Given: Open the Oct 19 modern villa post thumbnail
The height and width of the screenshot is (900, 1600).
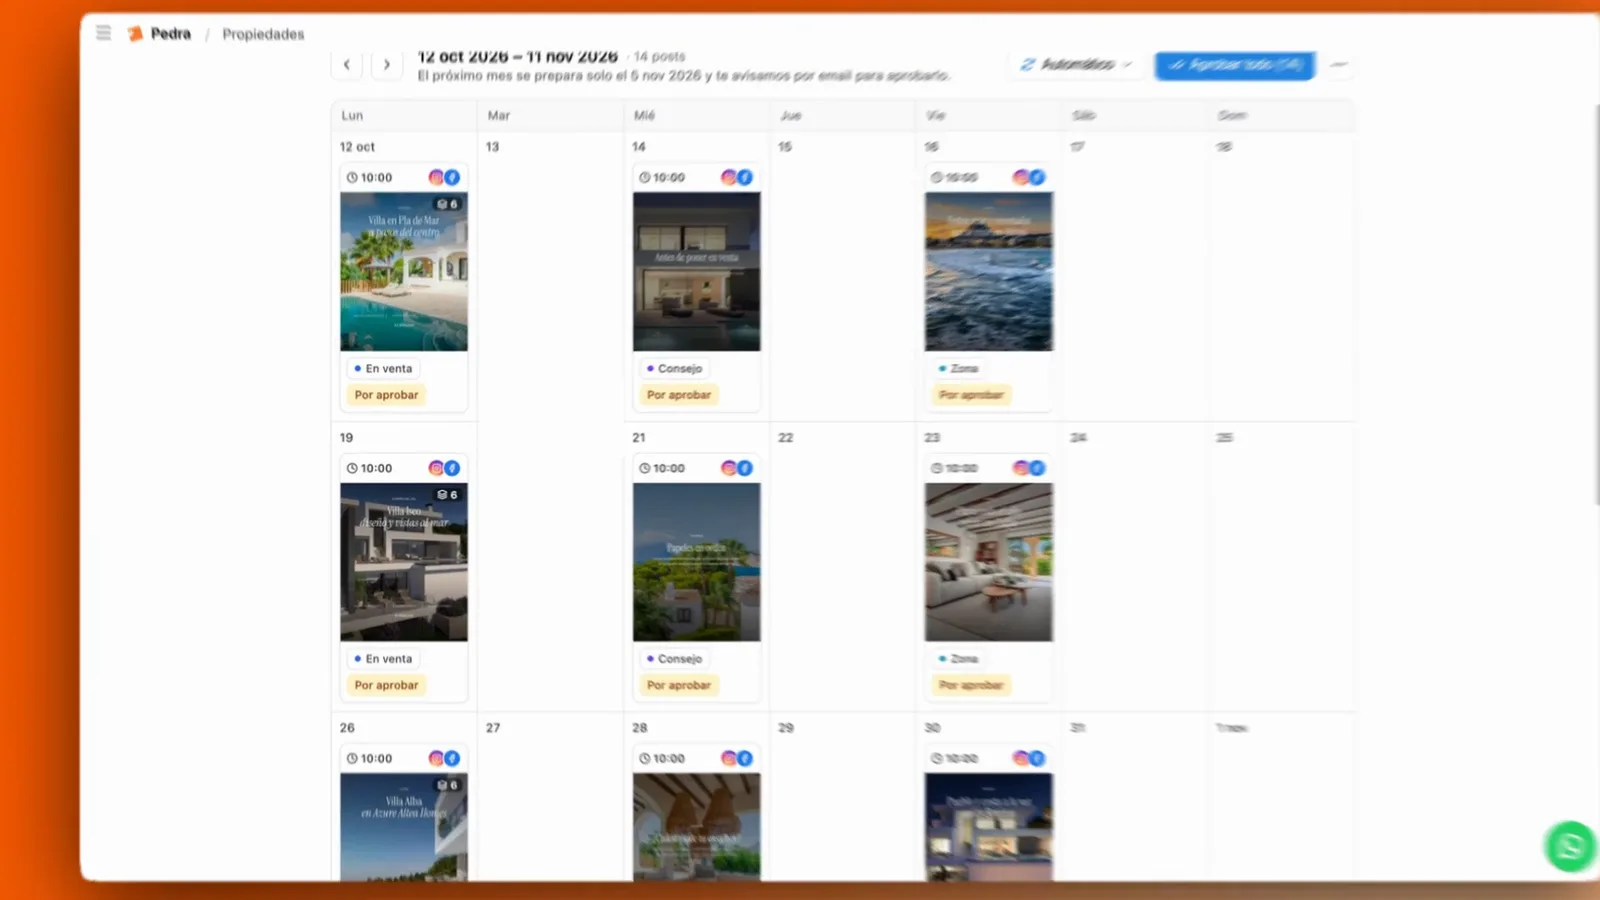Looking at the screenshot, I should click(404, 562).
